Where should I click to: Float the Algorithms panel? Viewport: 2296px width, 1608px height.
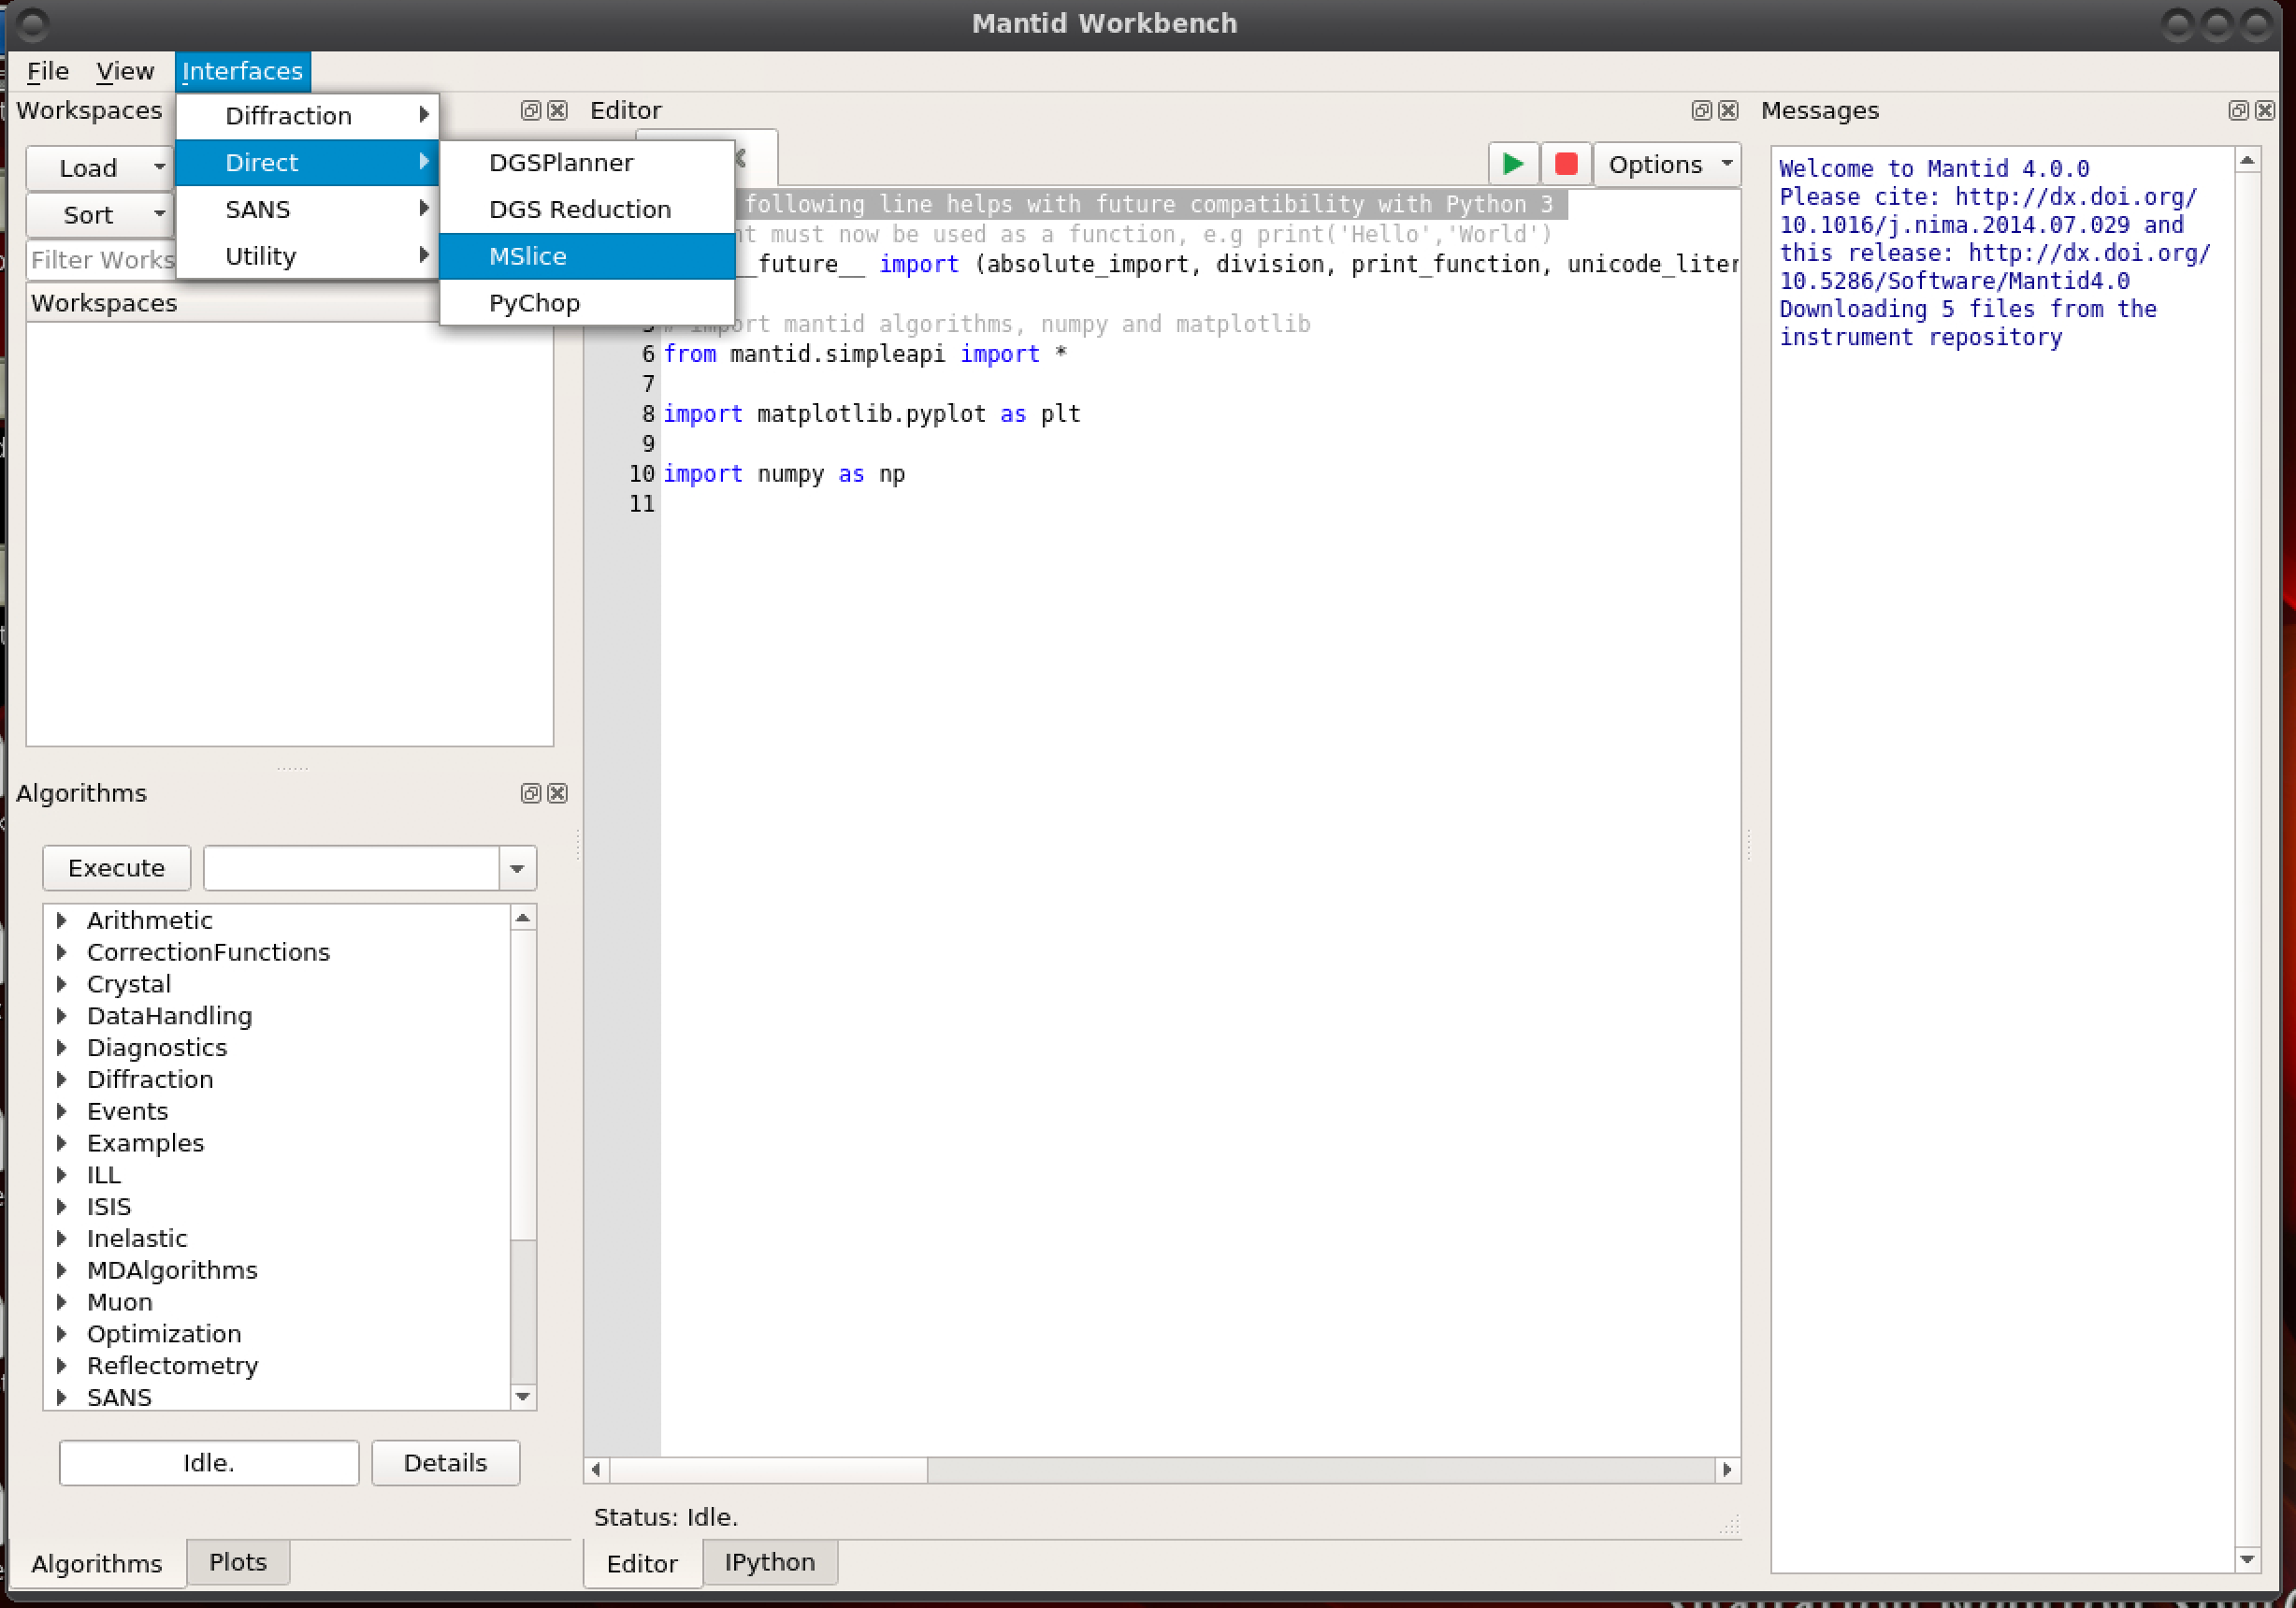point(531,793)
